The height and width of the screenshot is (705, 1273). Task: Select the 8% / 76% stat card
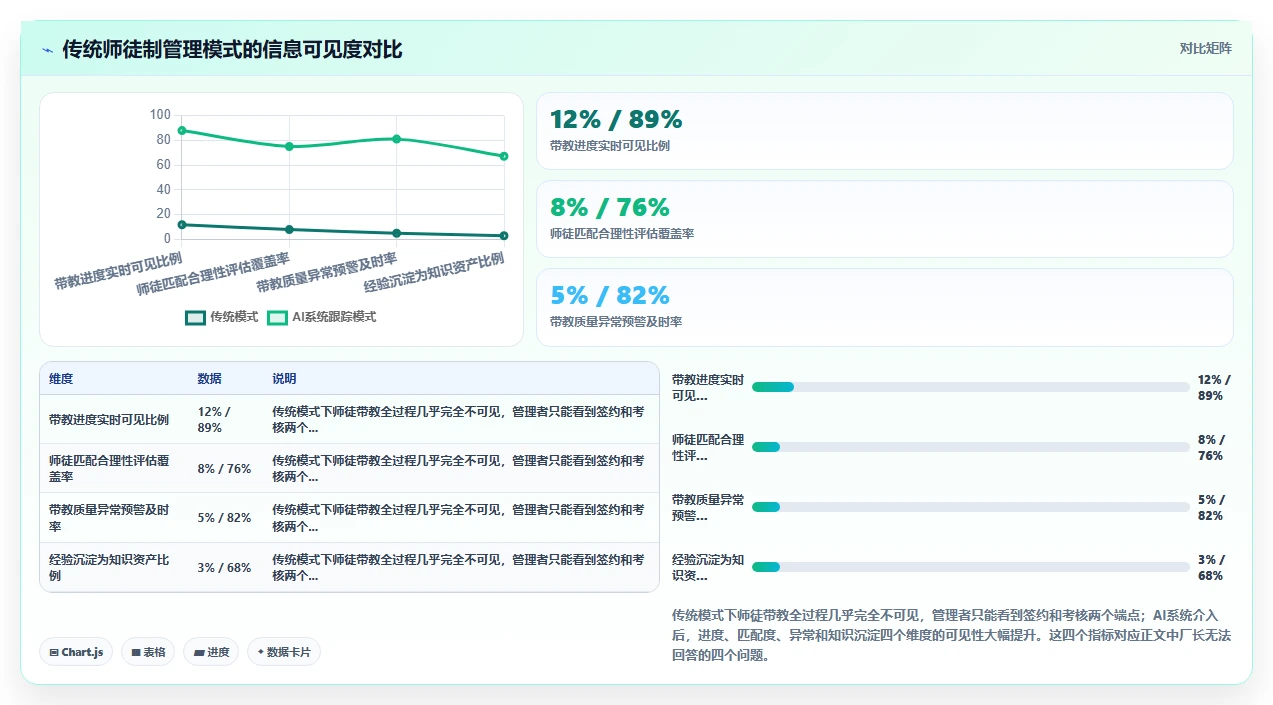(x=885, y=219)
